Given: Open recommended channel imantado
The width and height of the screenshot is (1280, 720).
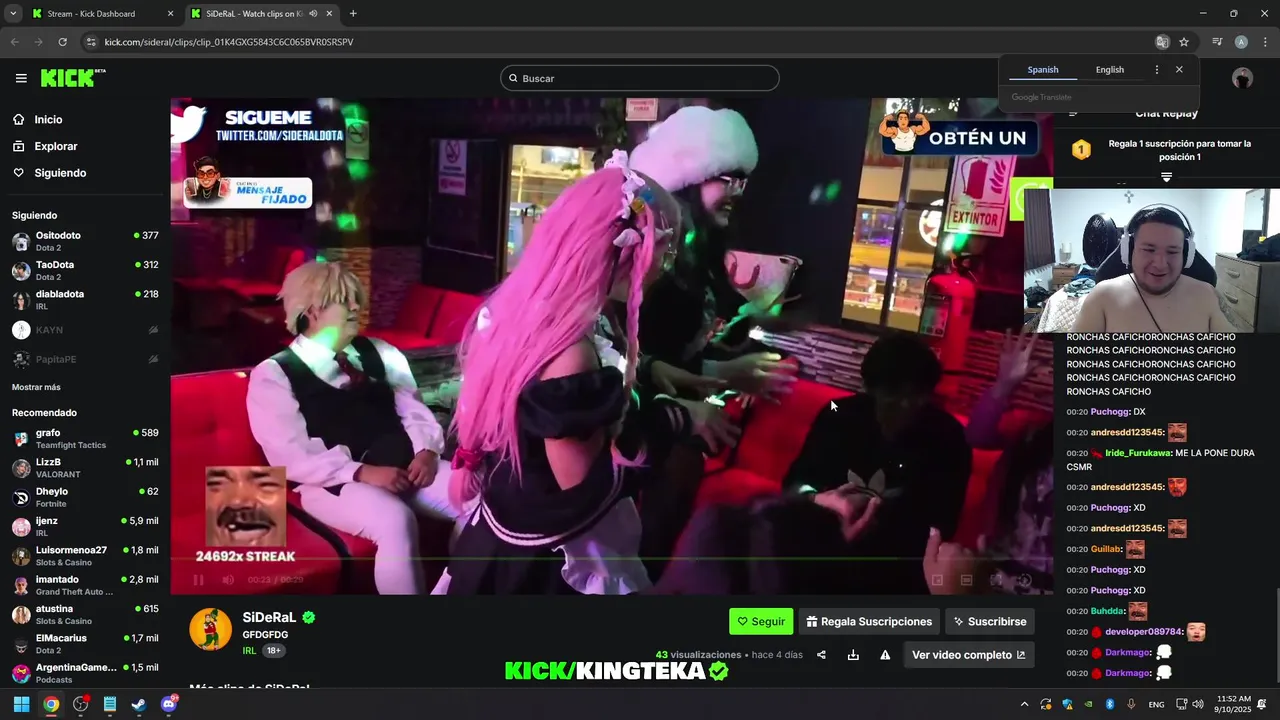Looking at the screenshot, I should 85,585.
